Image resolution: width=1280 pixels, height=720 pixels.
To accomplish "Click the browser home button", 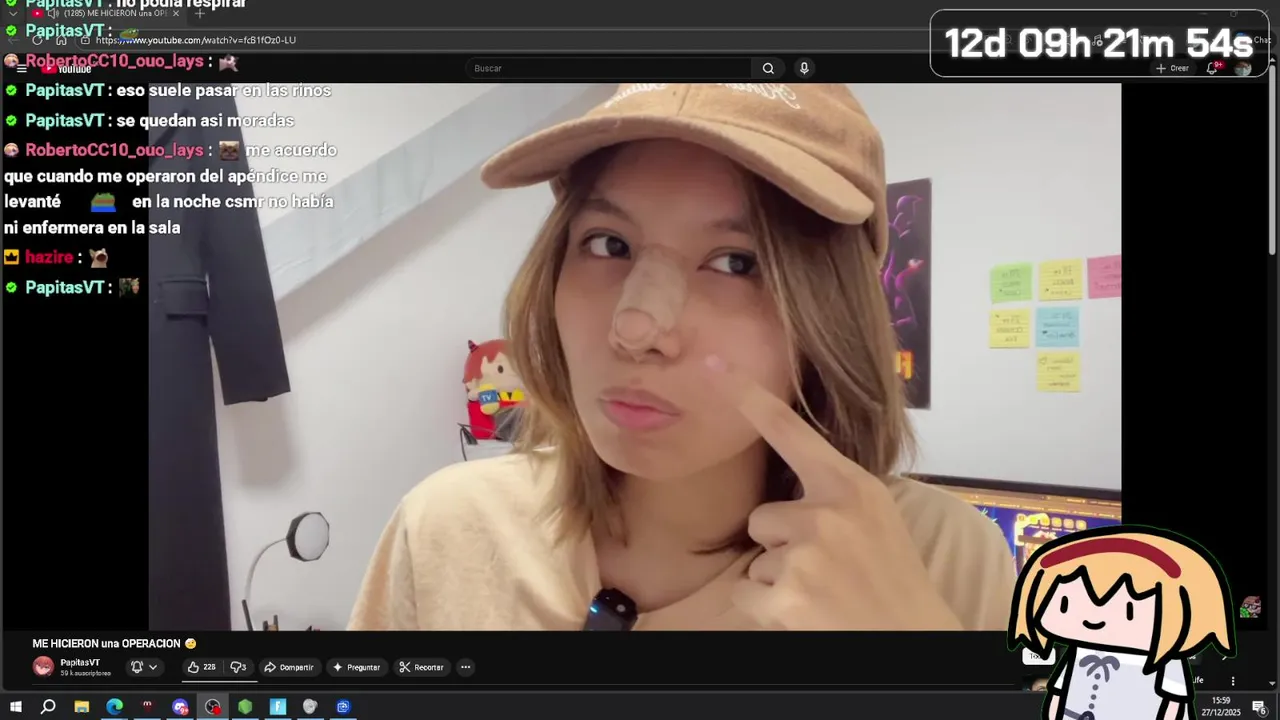I will [x=62, y=40].
